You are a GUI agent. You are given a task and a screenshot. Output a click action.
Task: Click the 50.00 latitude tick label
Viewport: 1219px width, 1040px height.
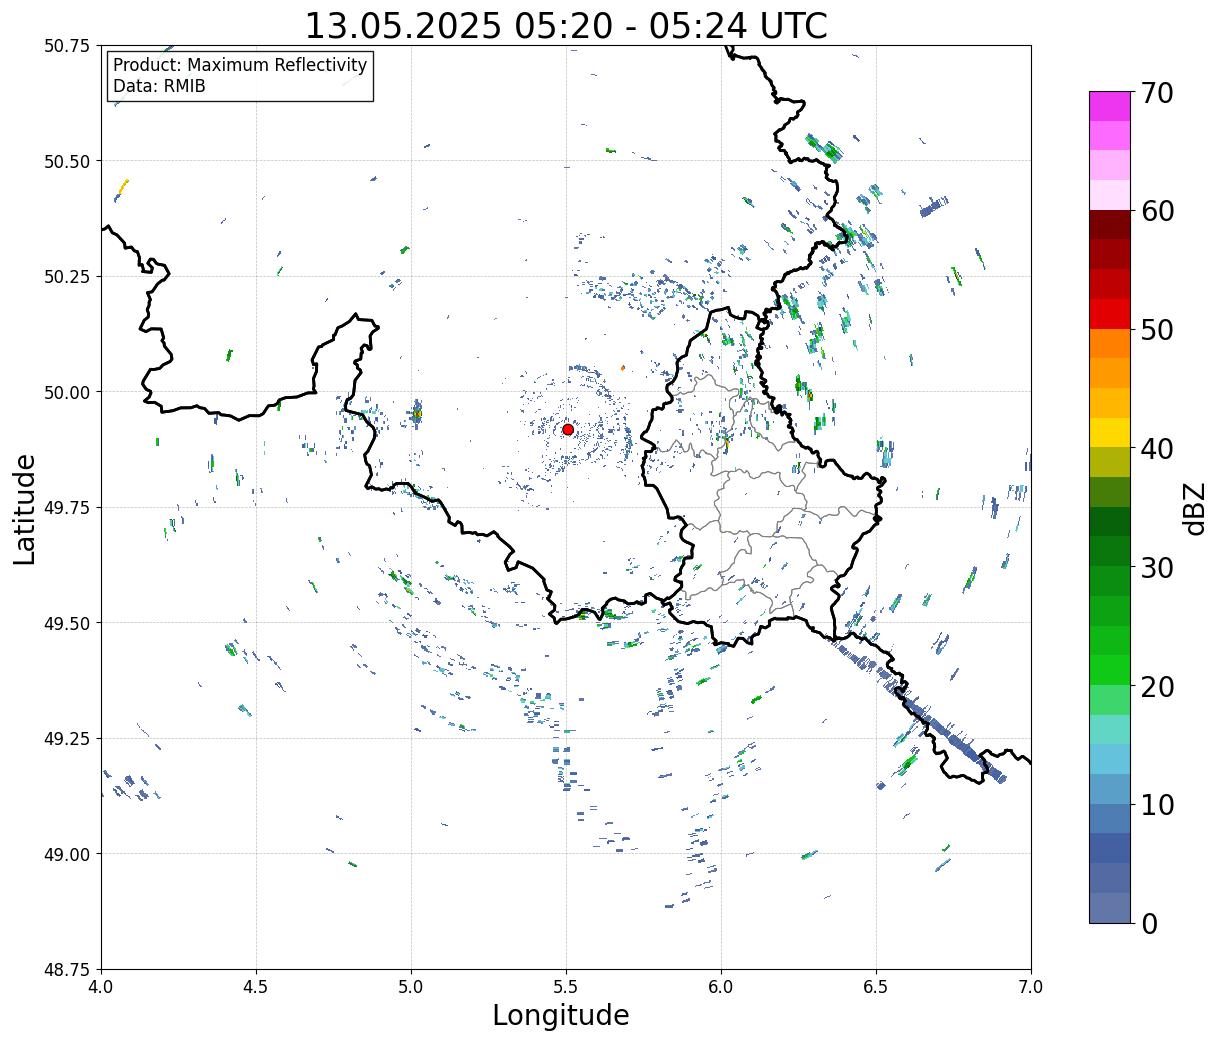click(x=67, y=392)
